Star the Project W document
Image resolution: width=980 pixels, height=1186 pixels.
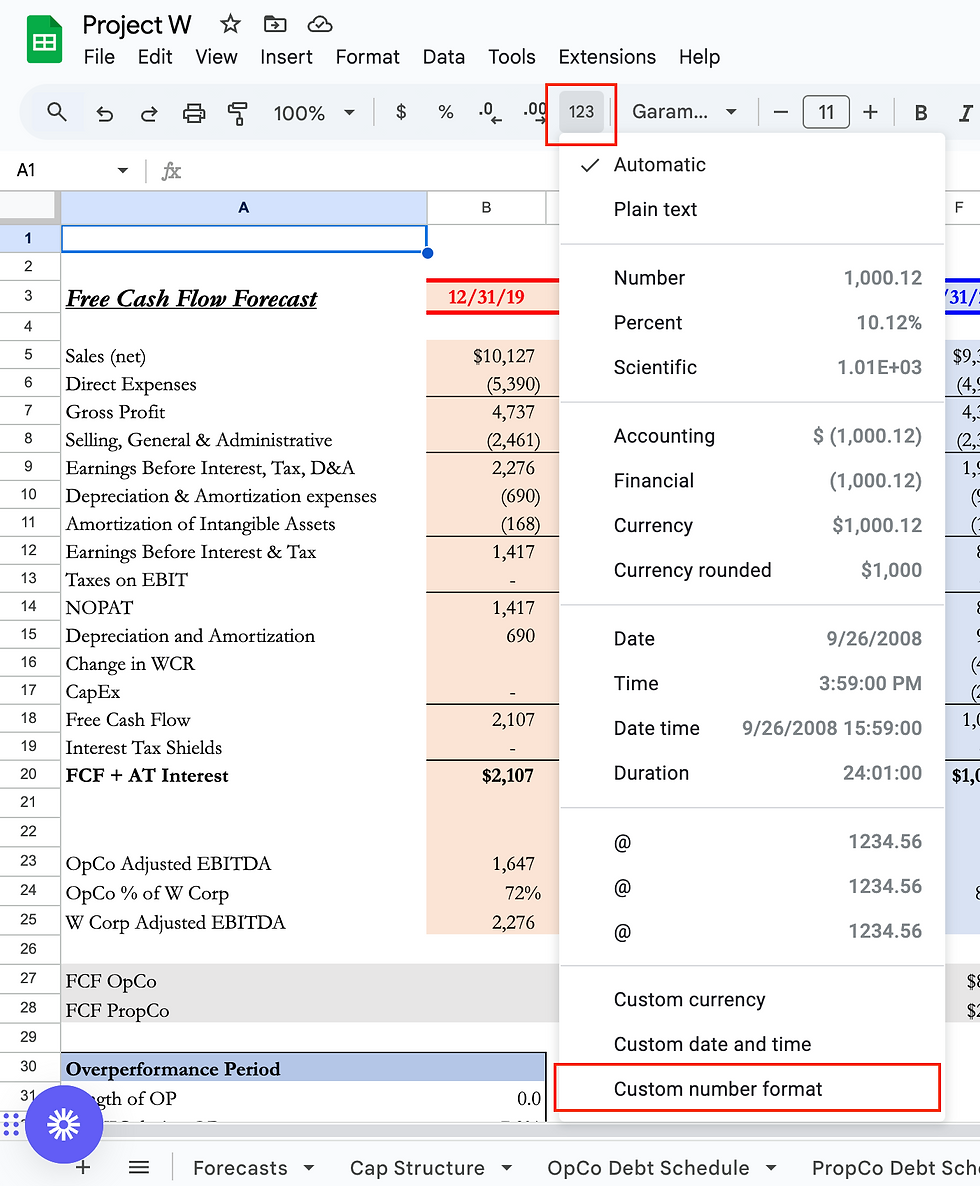(x=230, y=25)
